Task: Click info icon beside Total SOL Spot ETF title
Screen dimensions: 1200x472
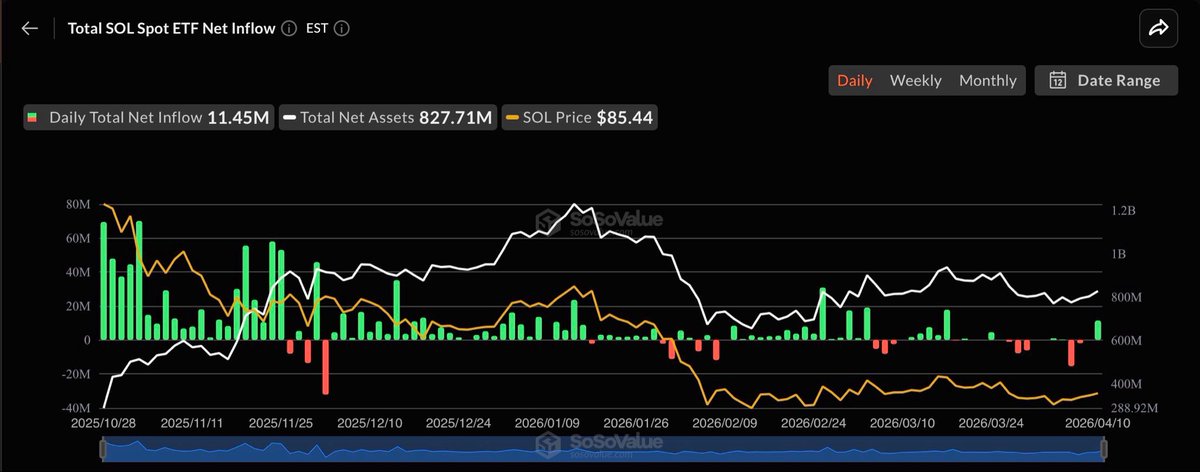Action: 289,29
